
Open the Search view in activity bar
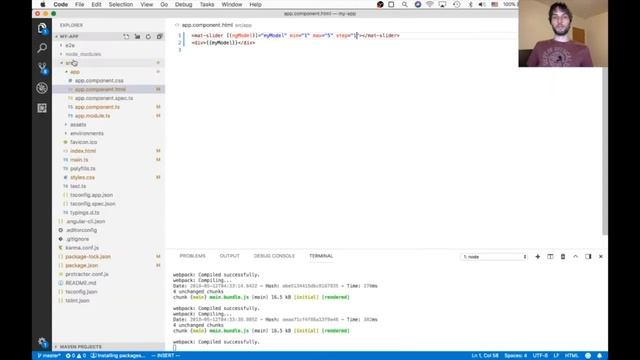coord(42,48)
